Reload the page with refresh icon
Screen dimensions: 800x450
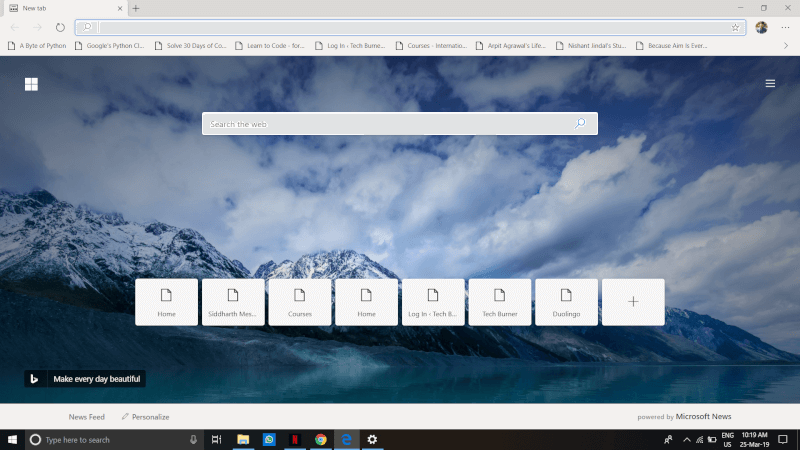coord(60,28)
